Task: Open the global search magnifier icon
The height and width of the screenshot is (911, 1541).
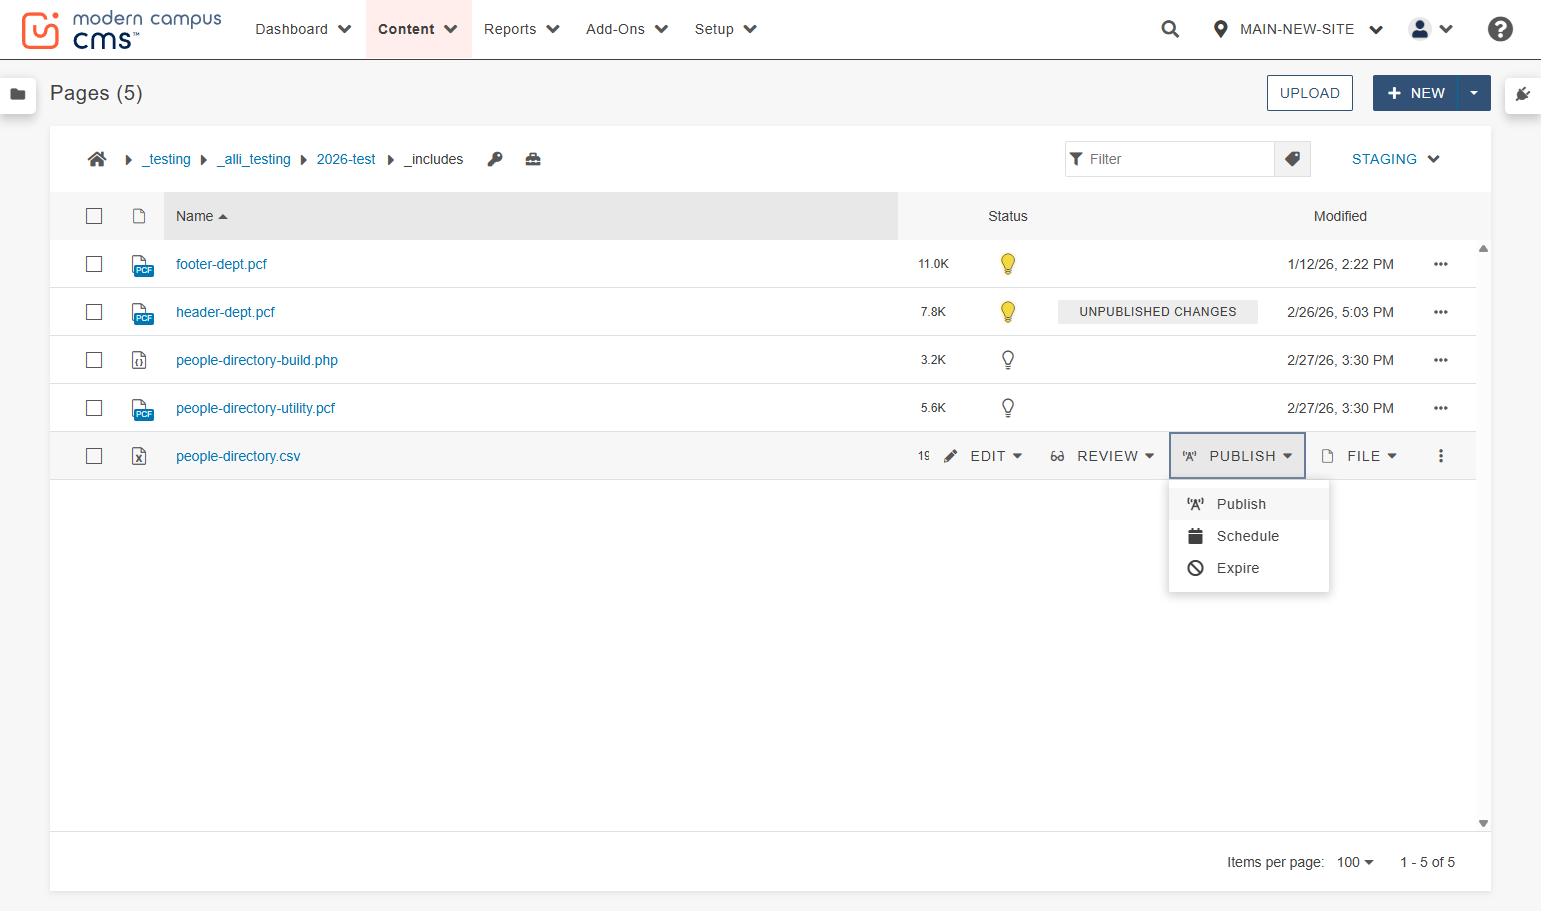Action: click(1170, 29)
